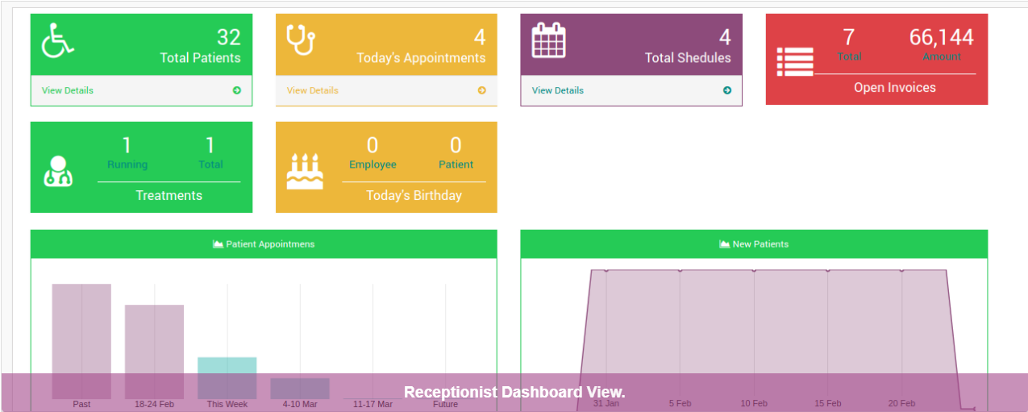Click the Open Invoices amount 66,144
This screenshot has width=1028, height=412.
pos(941,38)
